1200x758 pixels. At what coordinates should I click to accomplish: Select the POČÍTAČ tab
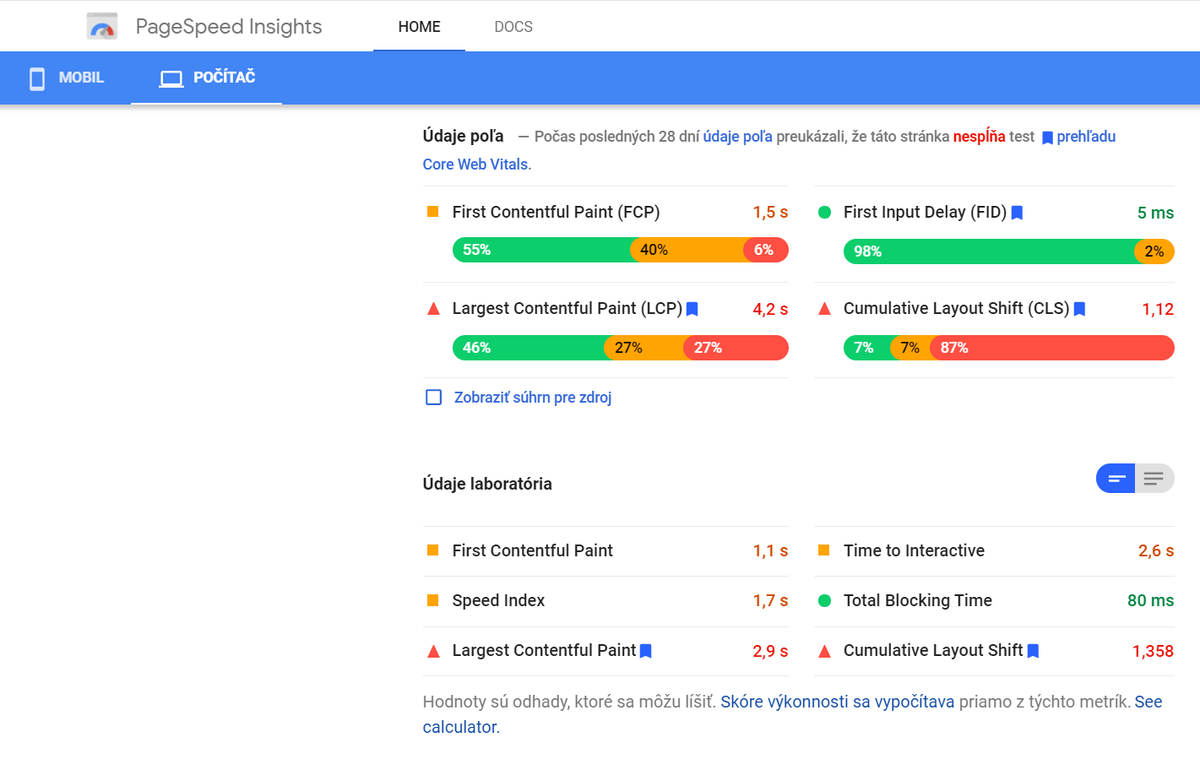coord(207,78)
